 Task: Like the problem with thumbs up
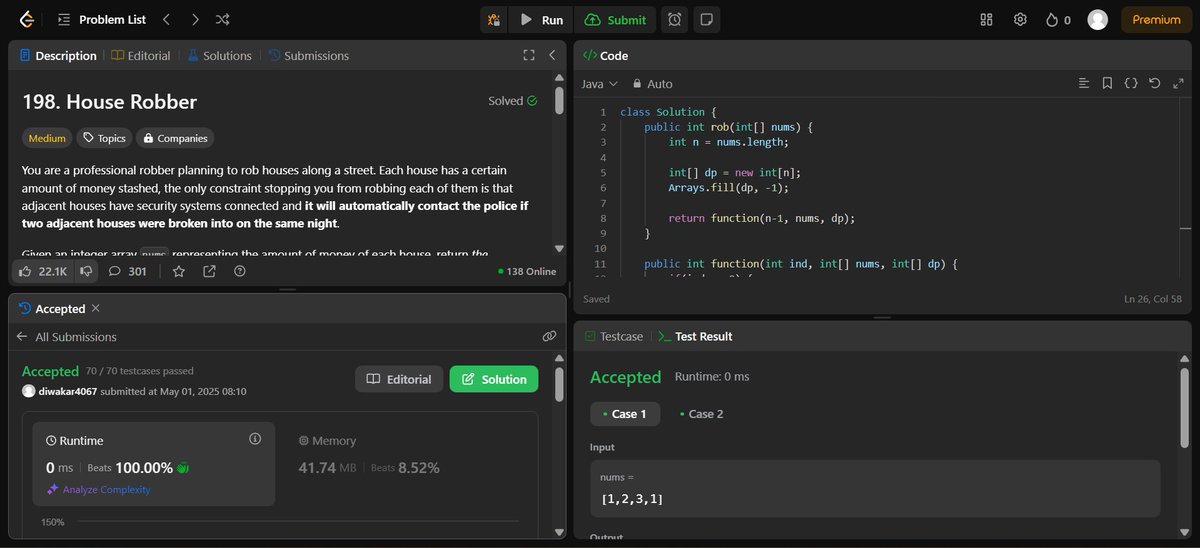pos(43,271)
